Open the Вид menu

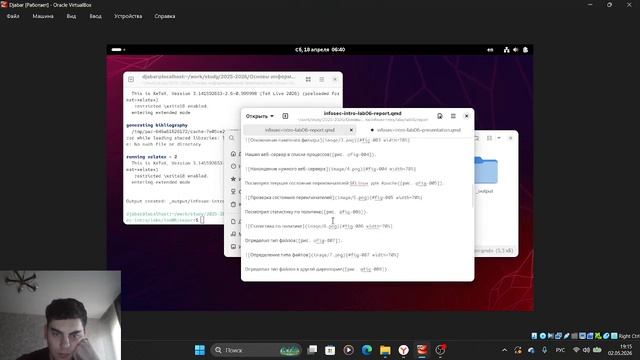coord(71,16)
